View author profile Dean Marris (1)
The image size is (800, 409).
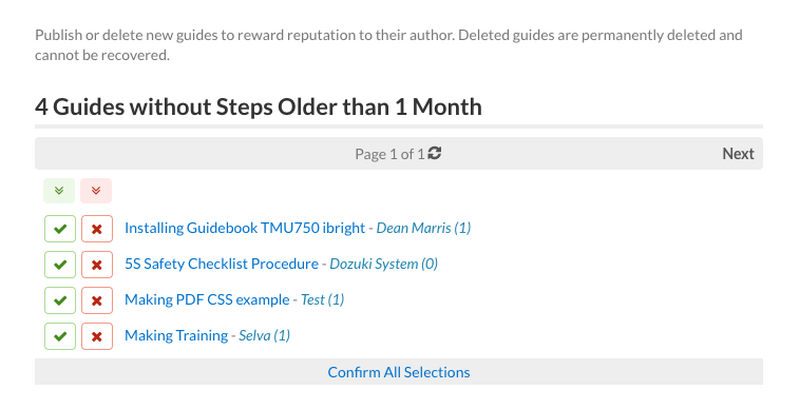tap(423, 228)
